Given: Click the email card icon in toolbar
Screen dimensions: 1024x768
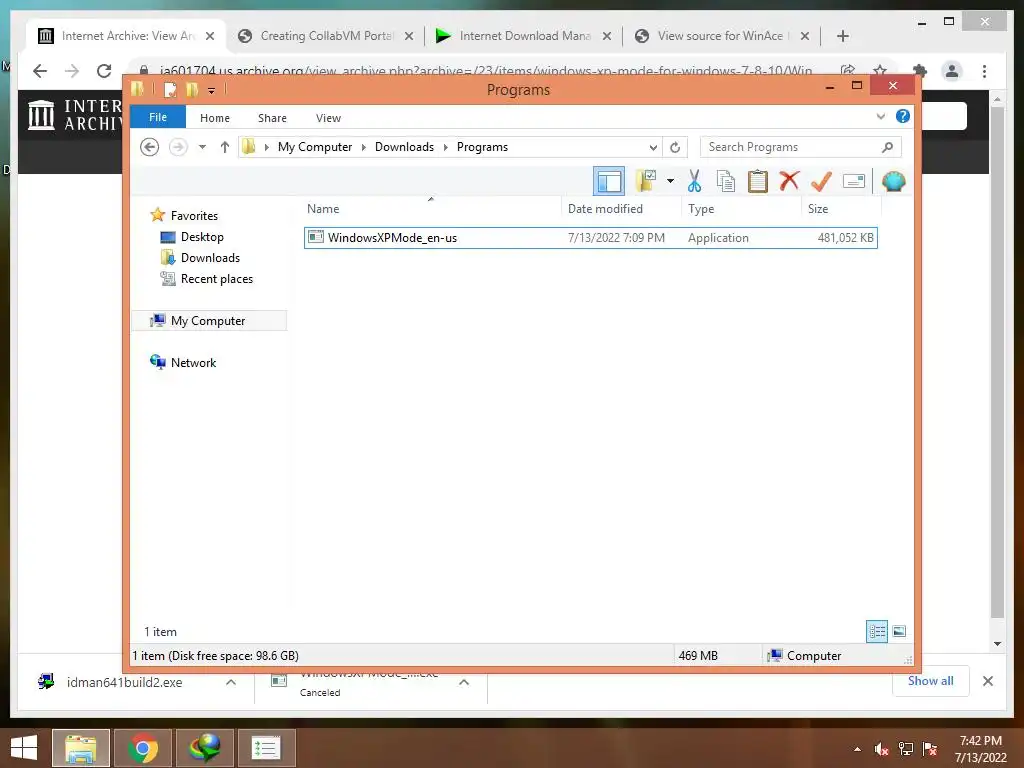Looking at the screenshot, I should pos(854,181).
